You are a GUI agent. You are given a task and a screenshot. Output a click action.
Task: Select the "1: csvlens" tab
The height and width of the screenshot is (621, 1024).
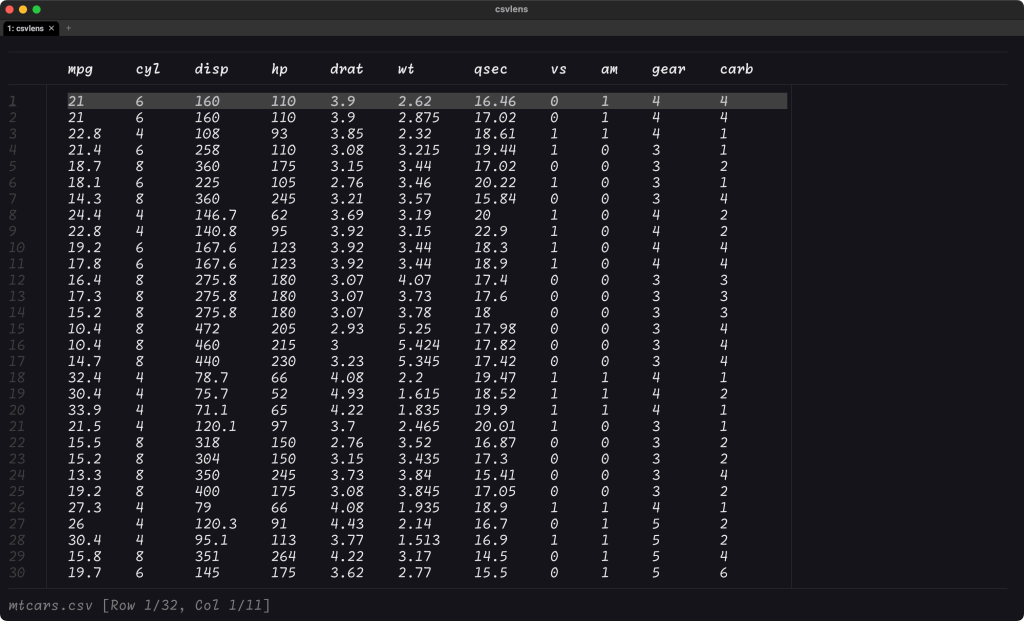[x=25, y=29]
